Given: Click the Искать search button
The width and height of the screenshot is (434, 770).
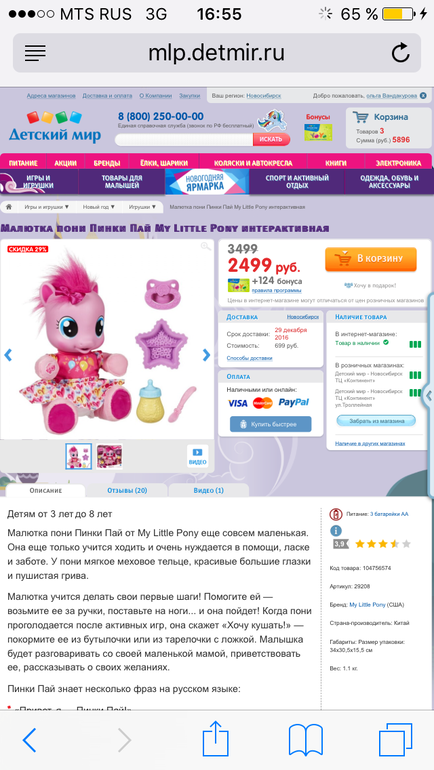Looking at the screenshot, I should tap(271, 139).
